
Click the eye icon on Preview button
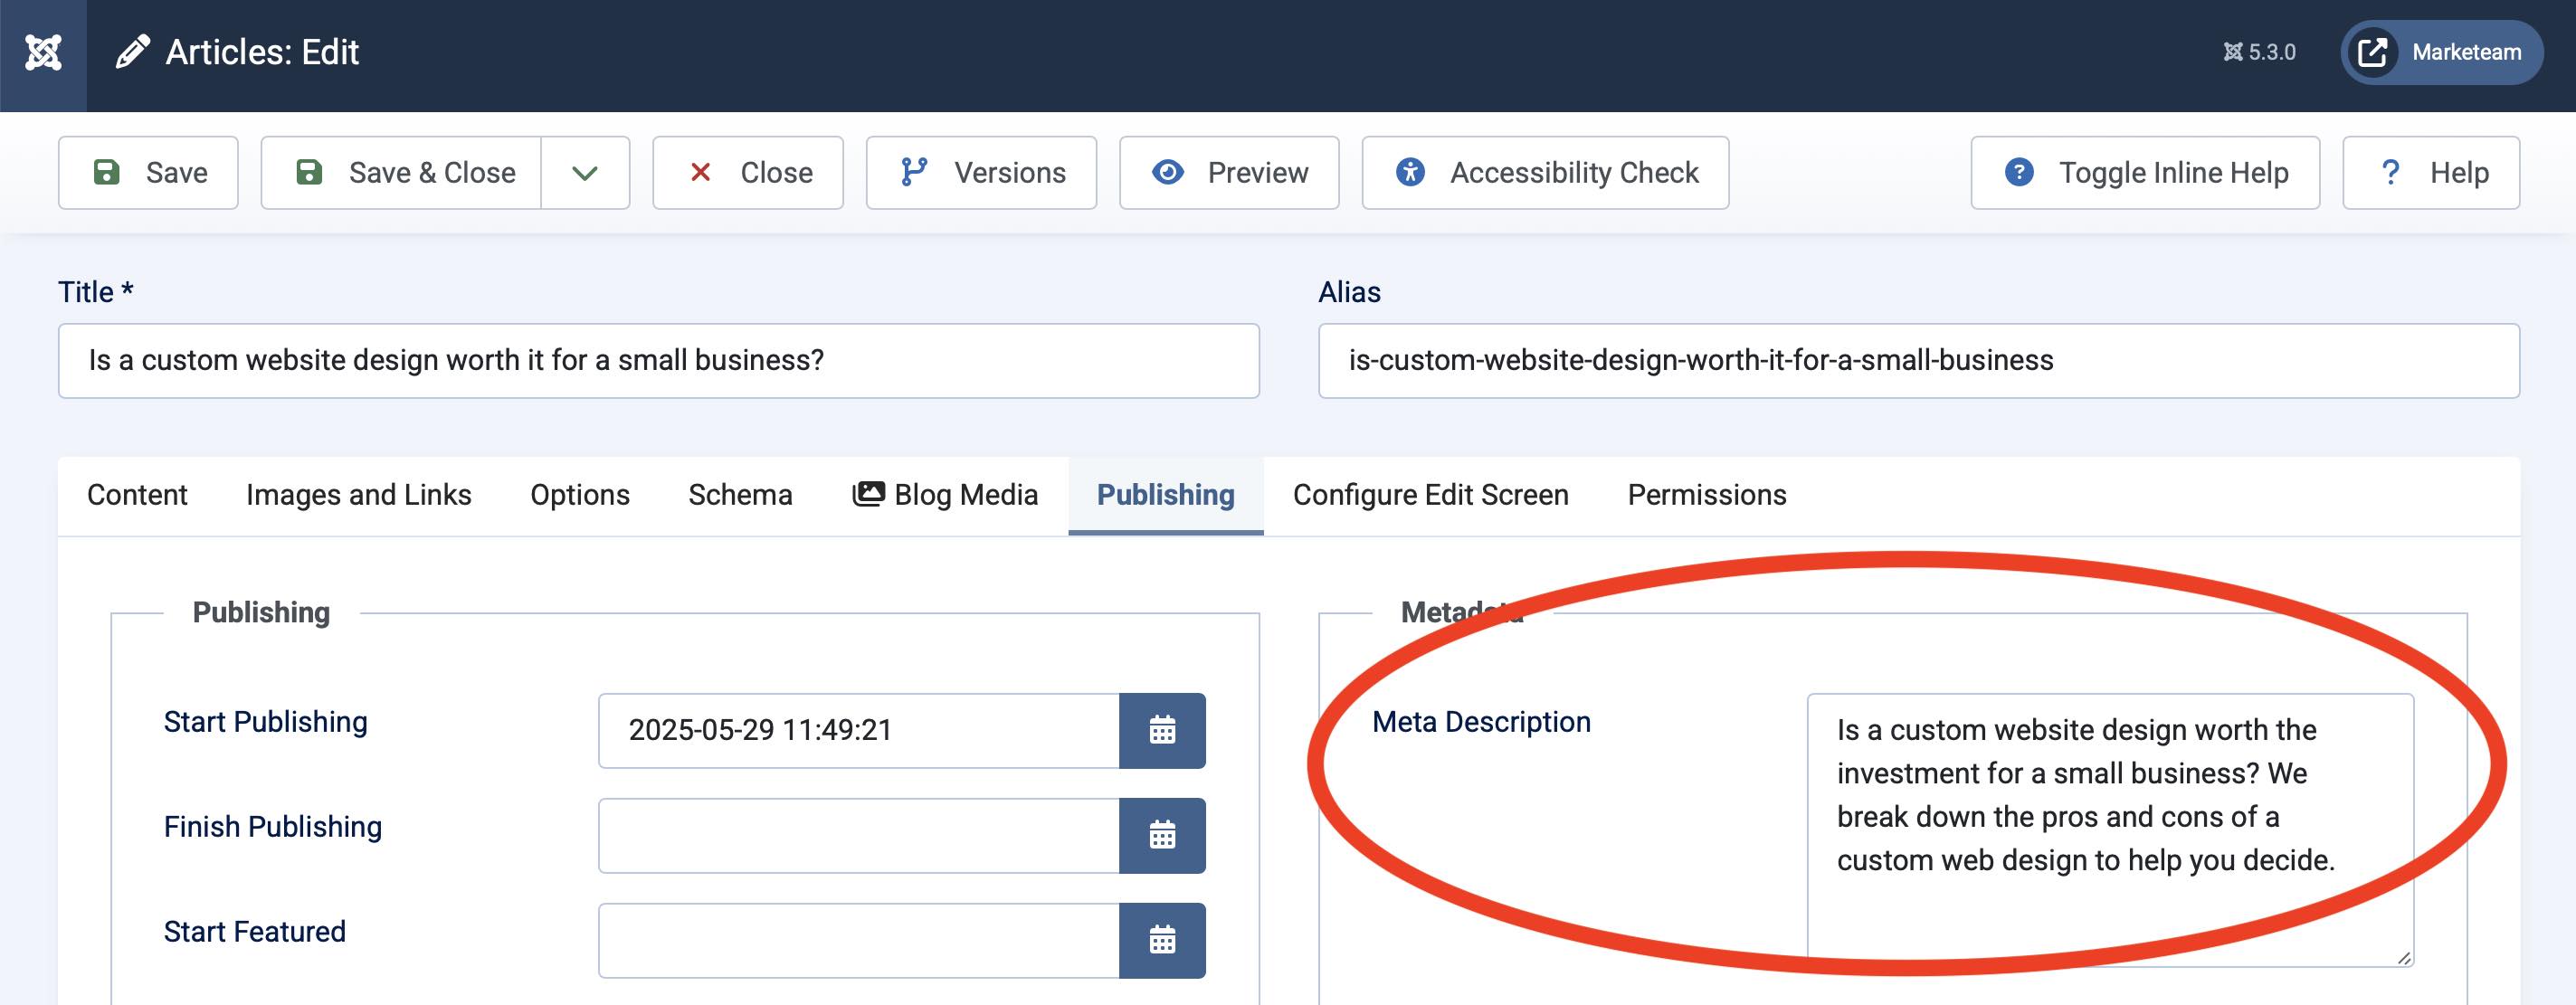pyautogui.click(x=1168, y=172)
